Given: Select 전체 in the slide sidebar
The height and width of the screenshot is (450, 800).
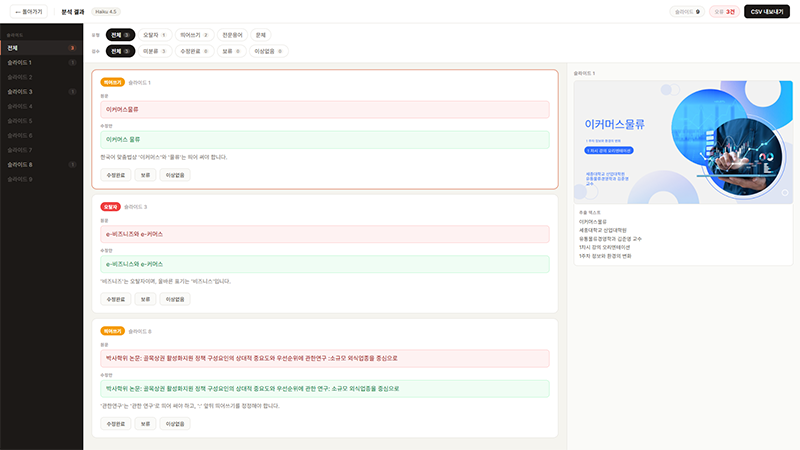Looking at the screenshot, I should (x=41, y=48).
